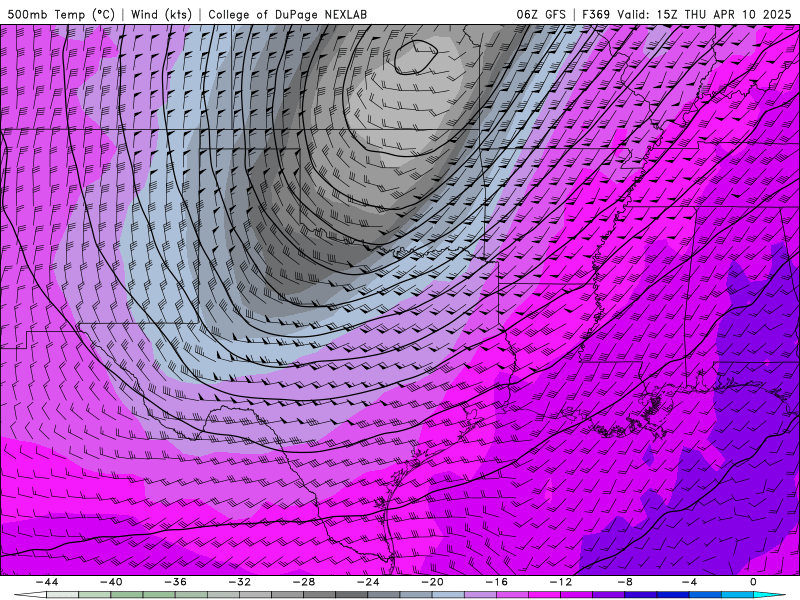Click the -32 colorbar label

[x=239, y=582]
